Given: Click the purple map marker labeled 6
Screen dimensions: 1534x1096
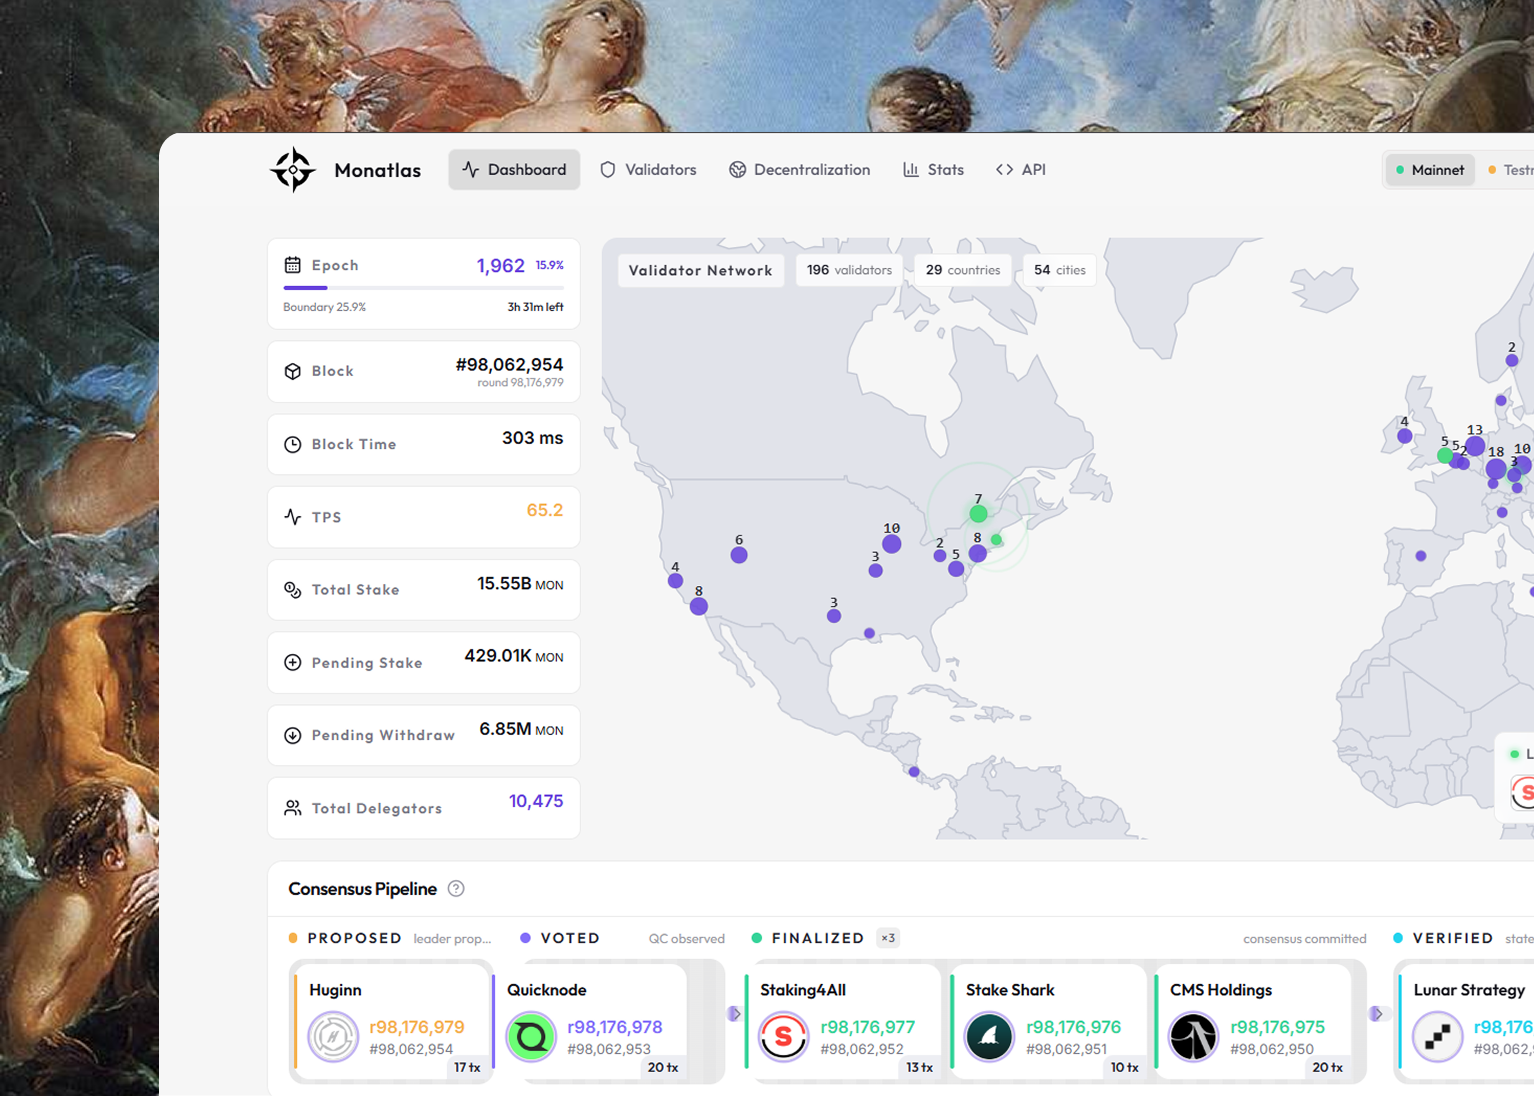Looking at the screenshot, I should (x=739, y=555).
